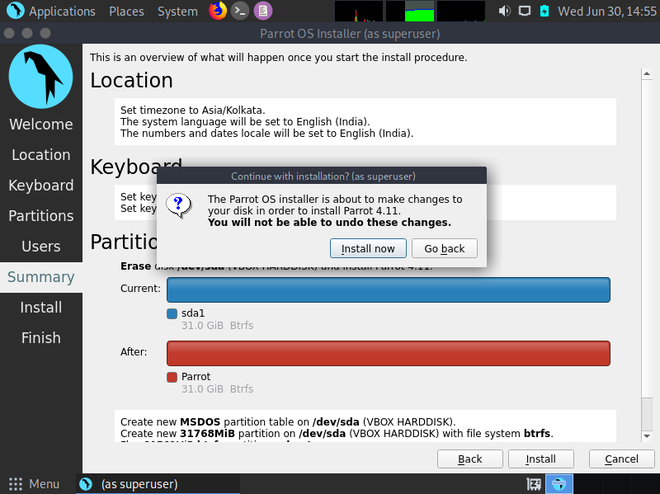This screenshot has width=660, height=494.
Task: Click the blue sda1 legend swatch
Action: [x=172, y=314]
